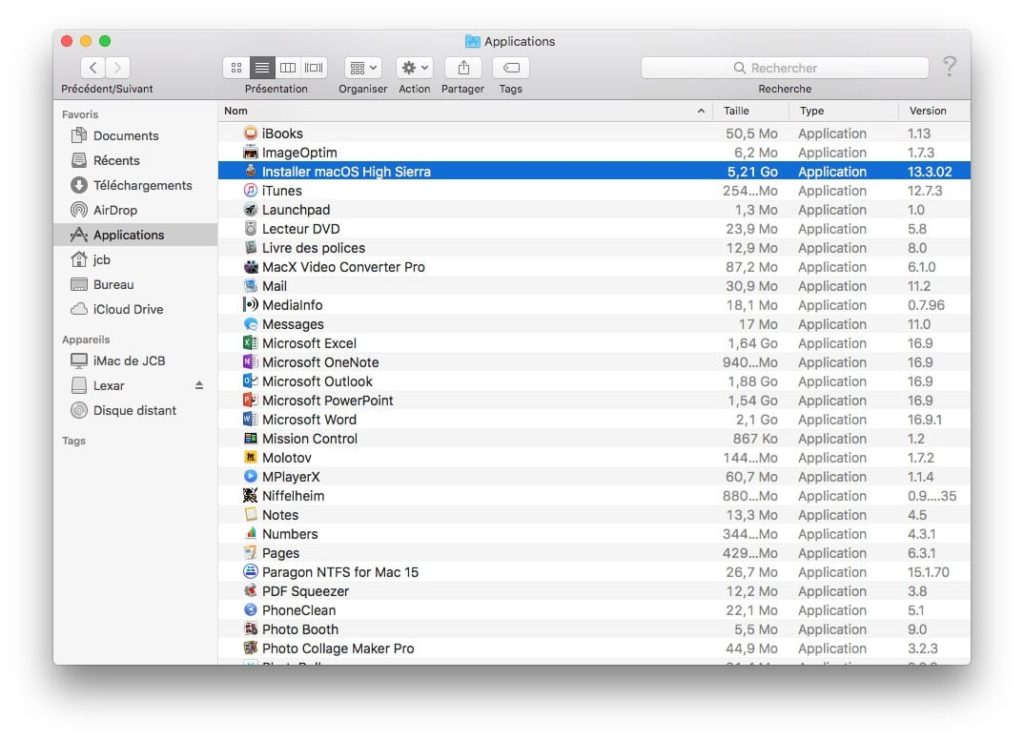Viewport: 1024px width, 741px height.
Task: Click the MPlayerX app icon
Action: pos(250,477)
